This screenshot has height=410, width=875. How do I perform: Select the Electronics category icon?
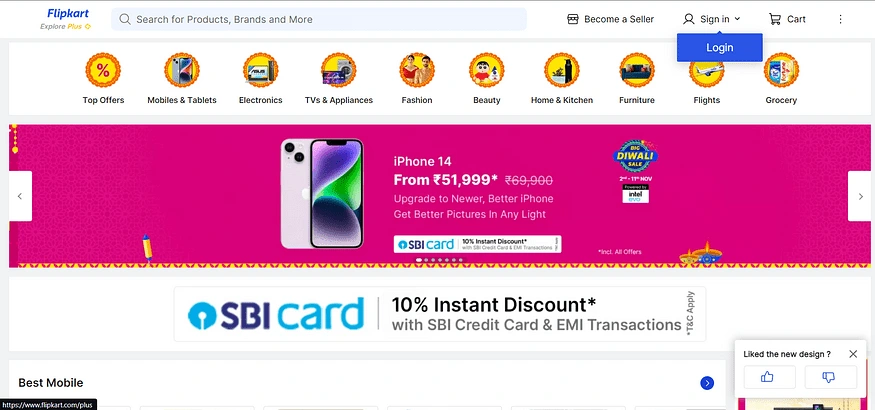click(x=261, y=70)
